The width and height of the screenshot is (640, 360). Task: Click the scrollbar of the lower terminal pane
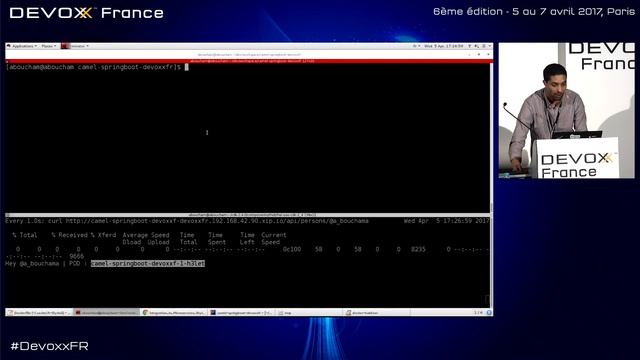pyautogui.click(x=491, y=262)
